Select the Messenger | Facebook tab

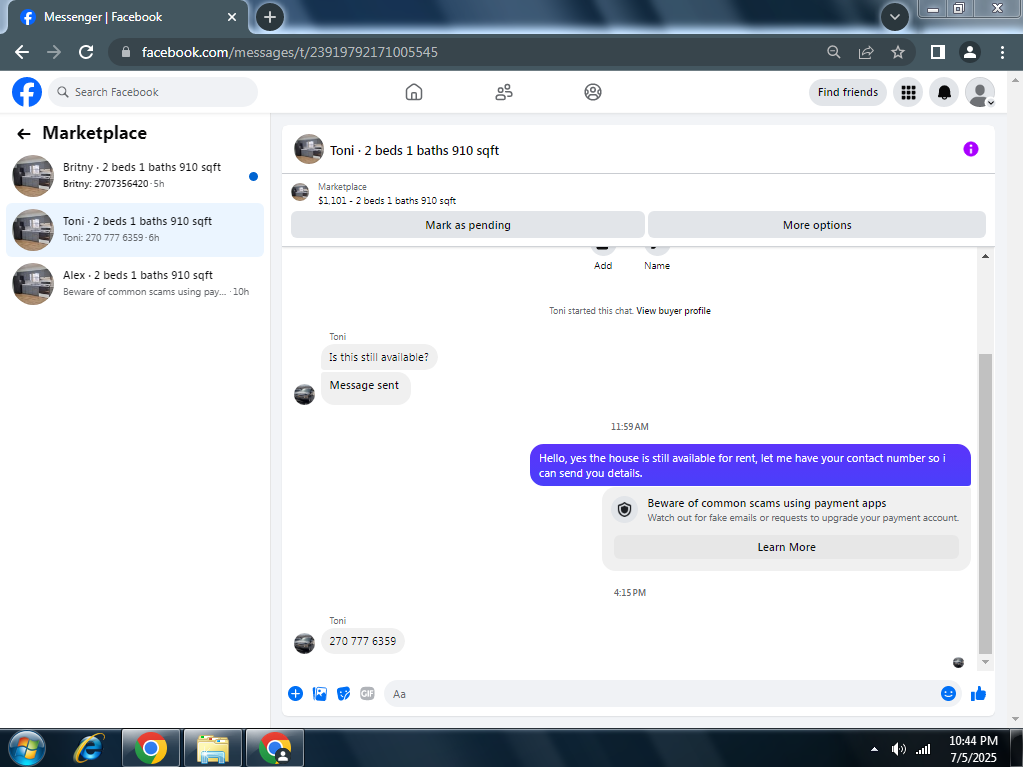point(127,17)
